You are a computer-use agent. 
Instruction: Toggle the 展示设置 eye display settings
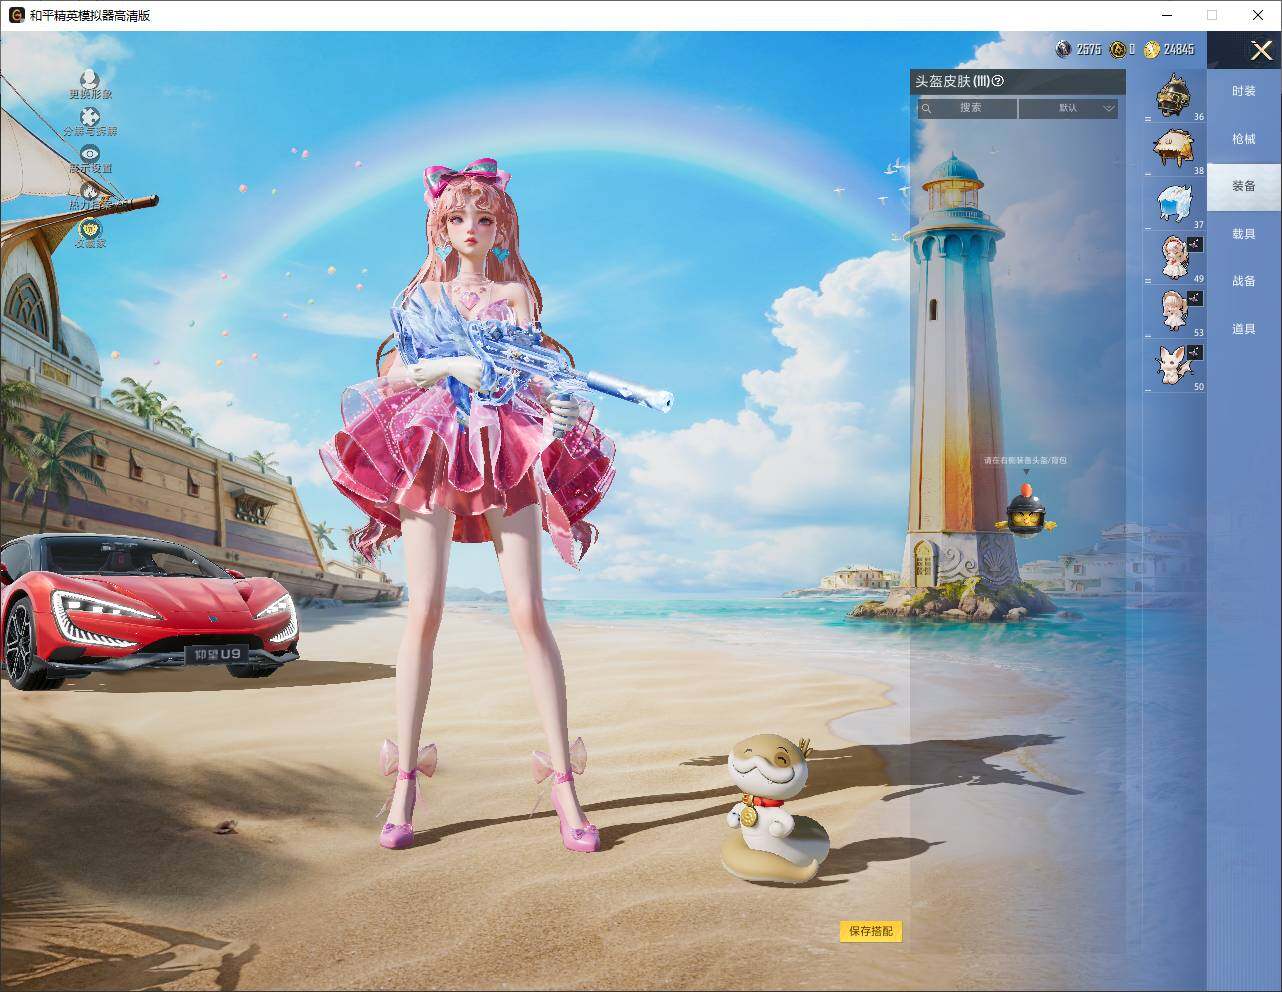(x=90, y=154)
